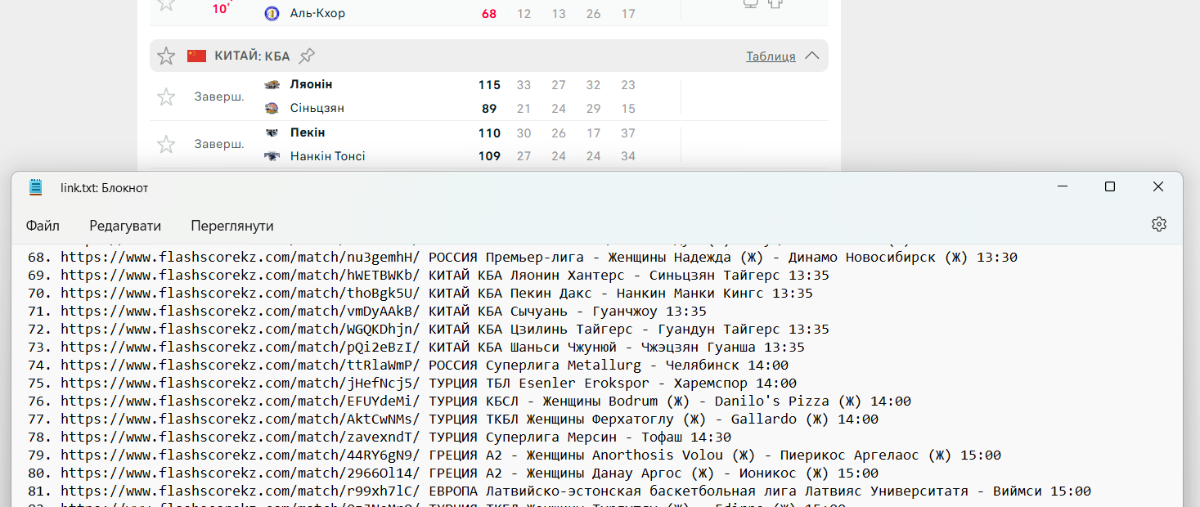The image size is (1200, 507).
Task: Open the Редагувати menu in Notepad
Action: [125, 226]
